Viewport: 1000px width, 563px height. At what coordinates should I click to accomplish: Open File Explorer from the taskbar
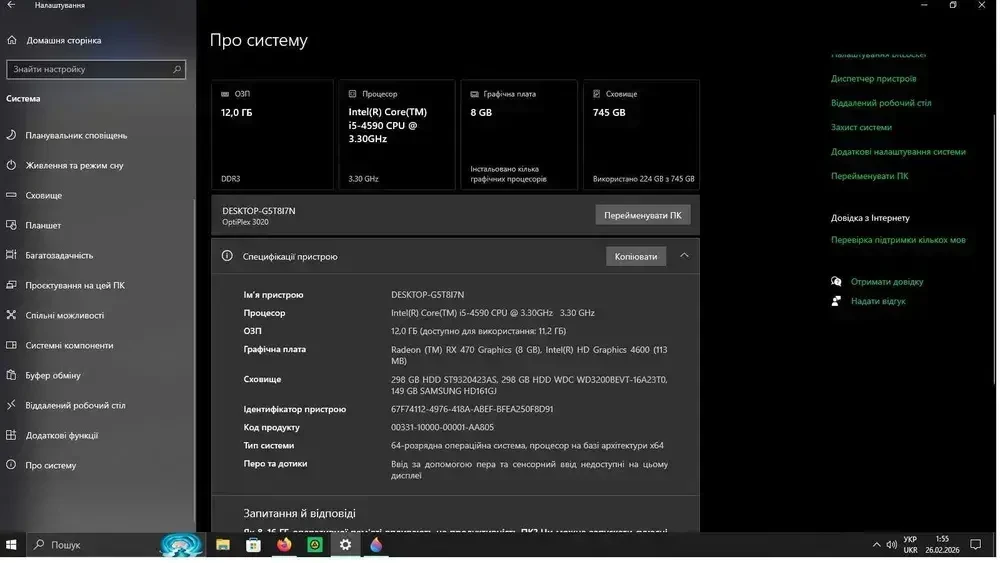[x=223, y=545]
